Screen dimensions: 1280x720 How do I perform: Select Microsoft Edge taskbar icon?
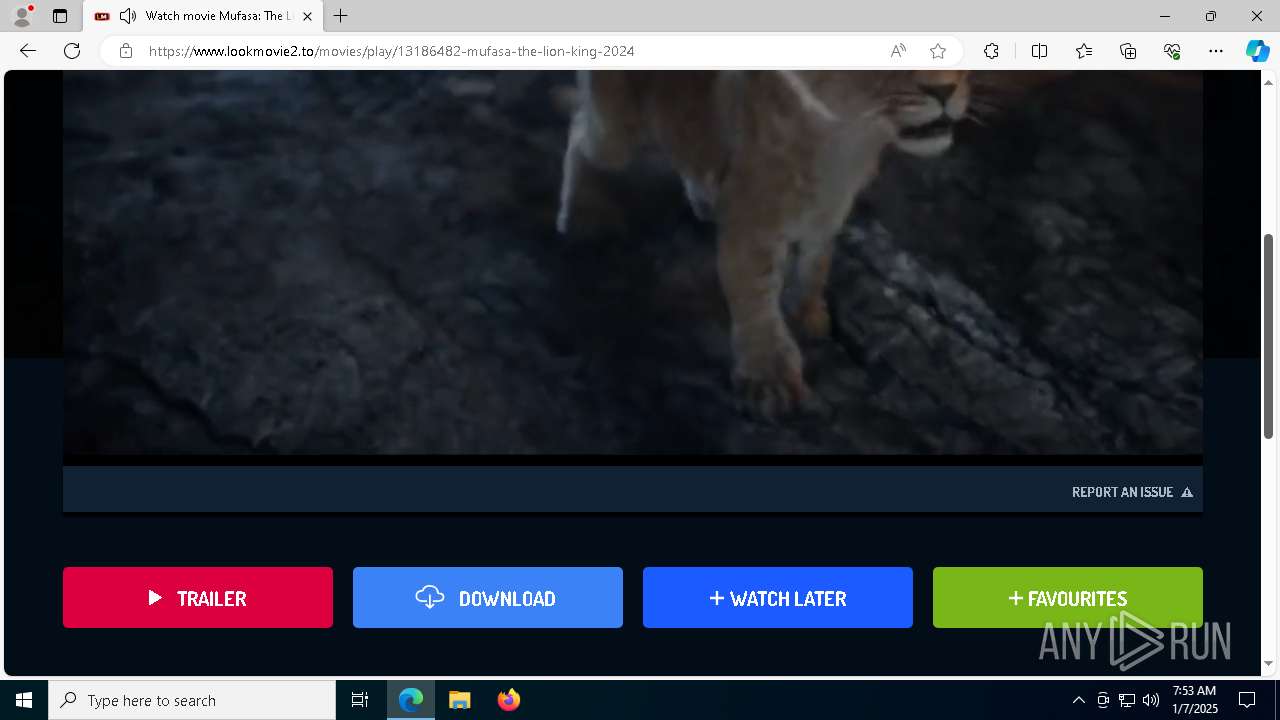(411, 700)
